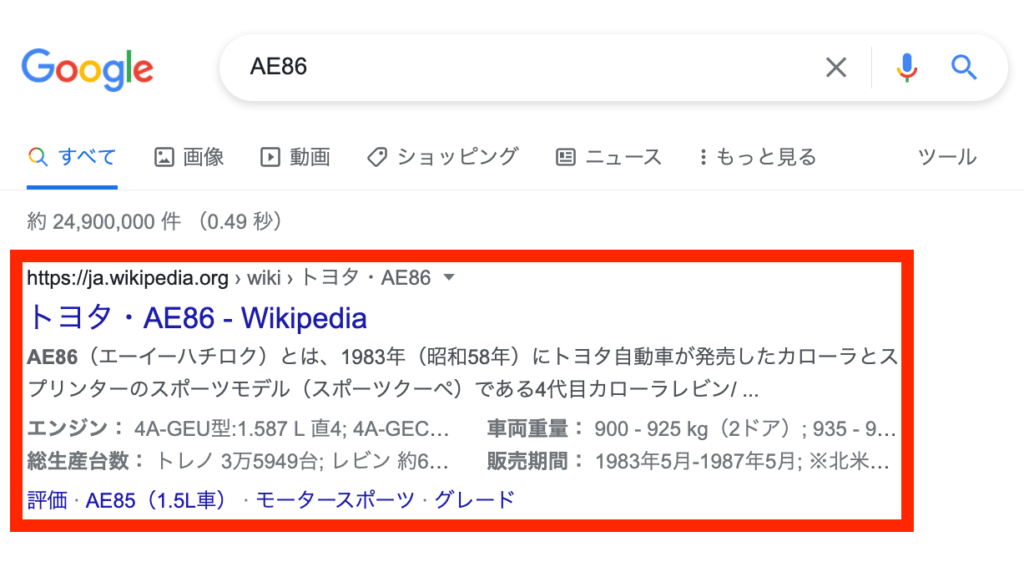Open the モータースポーツ sitelink
The width and height of the screenshot is (1024, 562).
click(335, 499)
